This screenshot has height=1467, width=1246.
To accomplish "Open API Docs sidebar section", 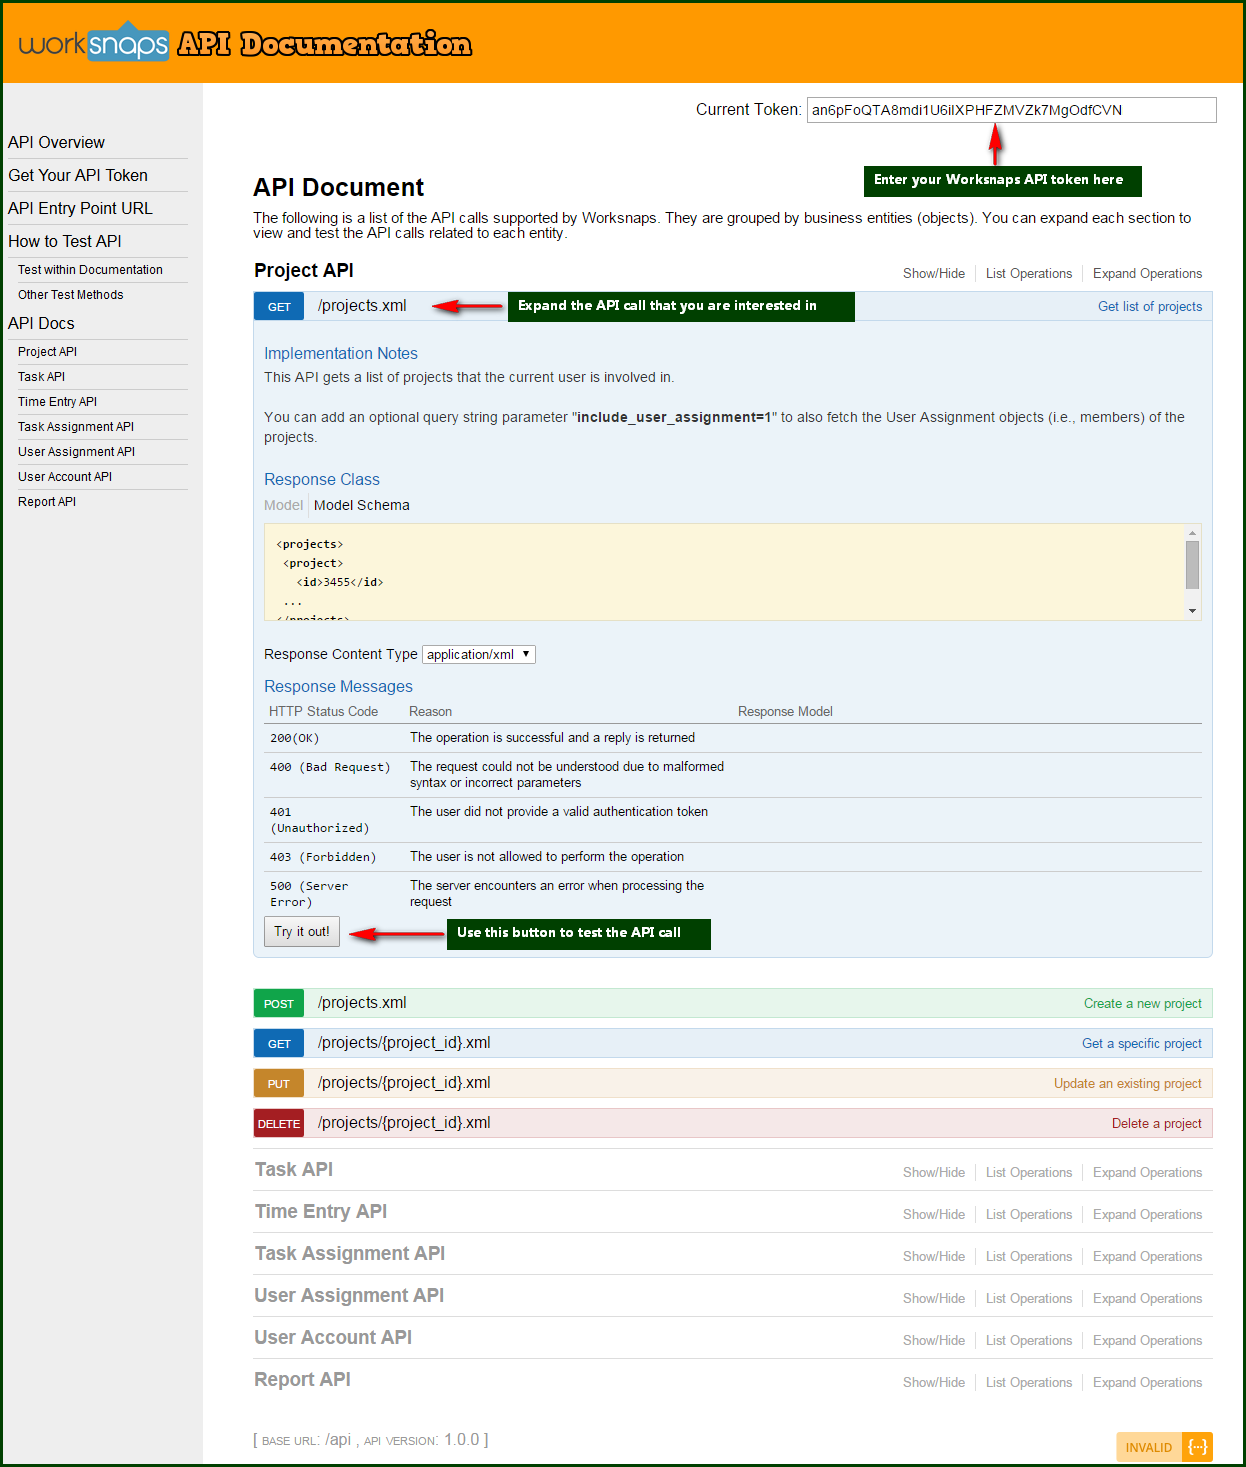I will point(41,323).
